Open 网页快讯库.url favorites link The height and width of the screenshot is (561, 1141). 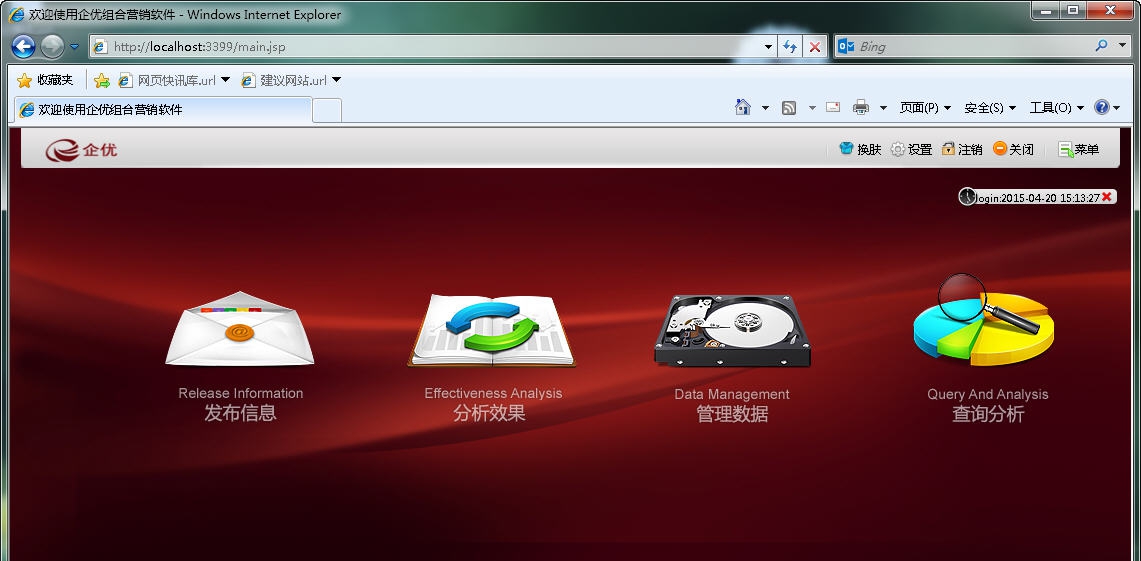coord(167,80)
